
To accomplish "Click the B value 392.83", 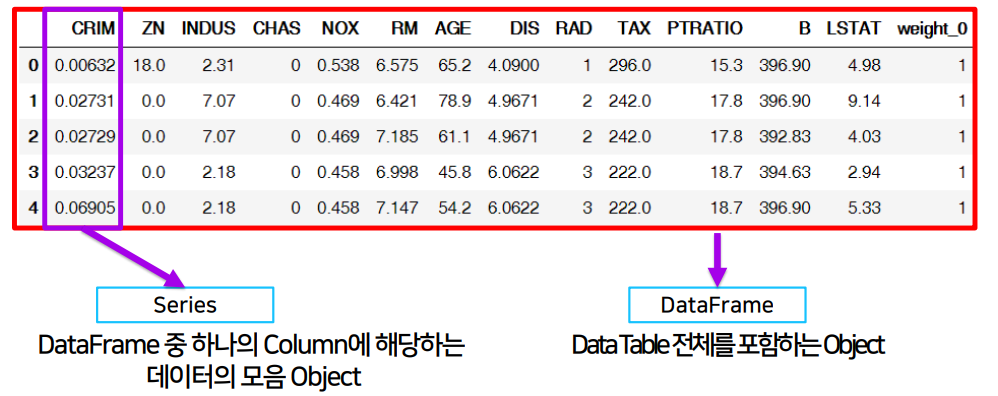I will point(785,136).
